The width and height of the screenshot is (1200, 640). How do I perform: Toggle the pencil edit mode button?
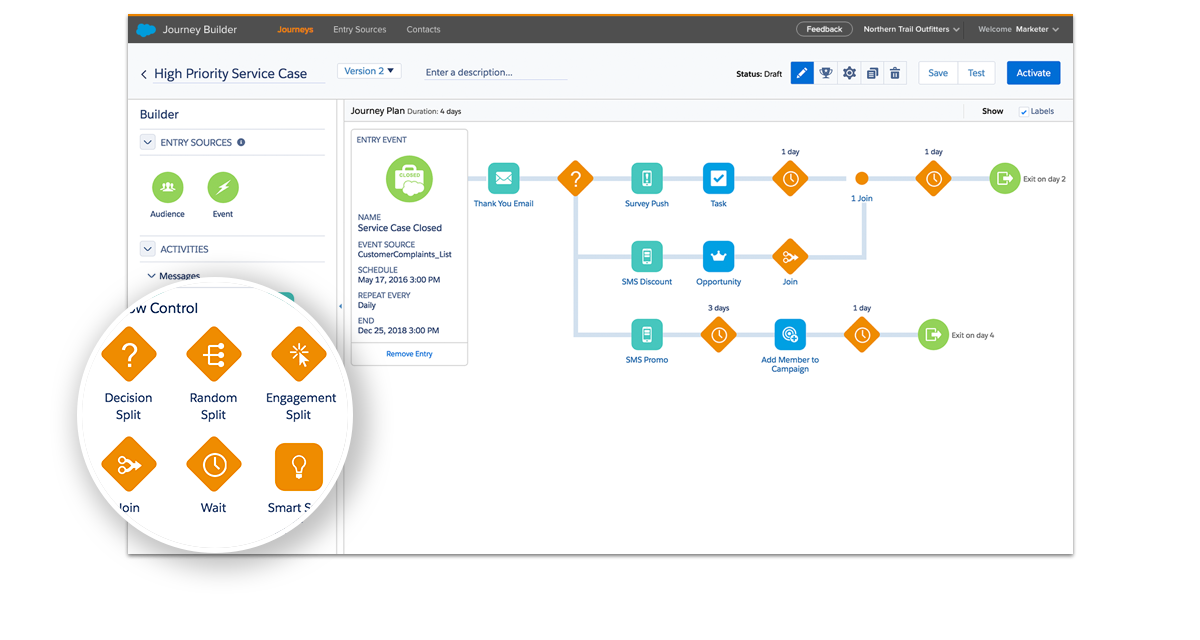(802, 73)
